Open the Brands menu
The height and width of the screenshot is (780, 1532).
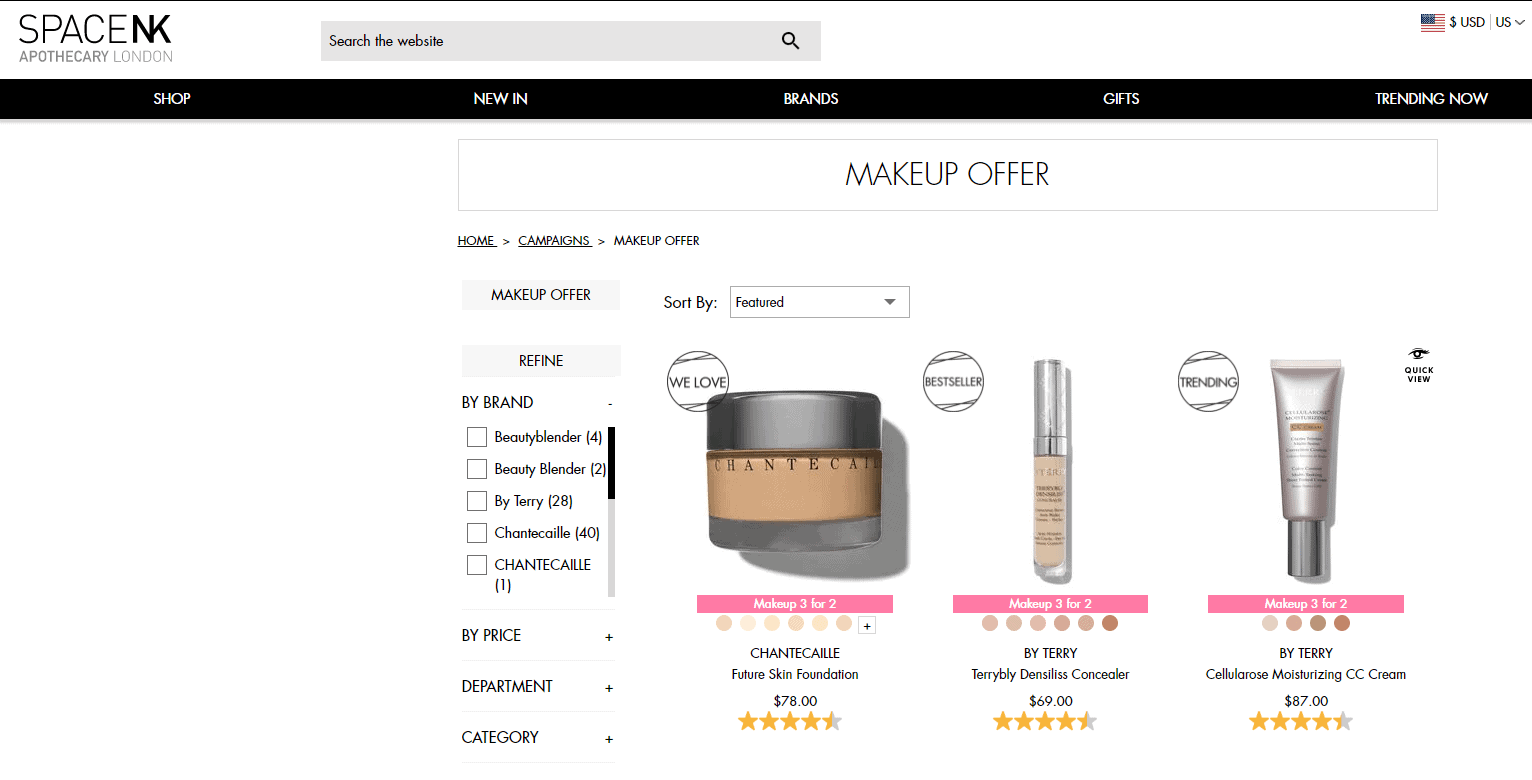[811, 99]
